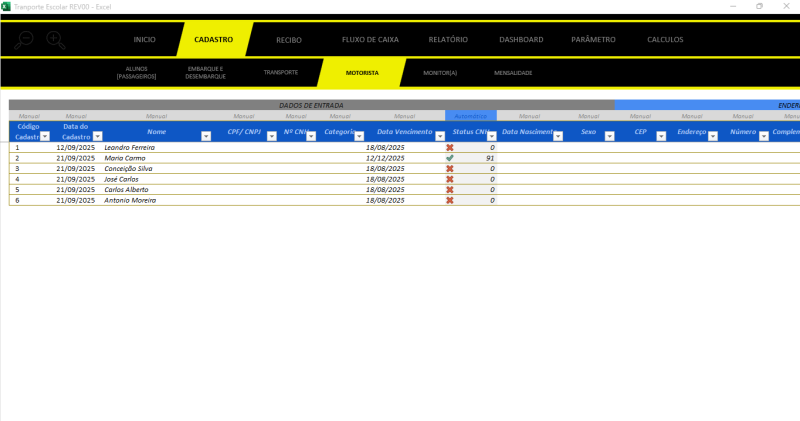Select the Carlos Alberto name cell
Screen dimensions: 800x421
[126, 190]
